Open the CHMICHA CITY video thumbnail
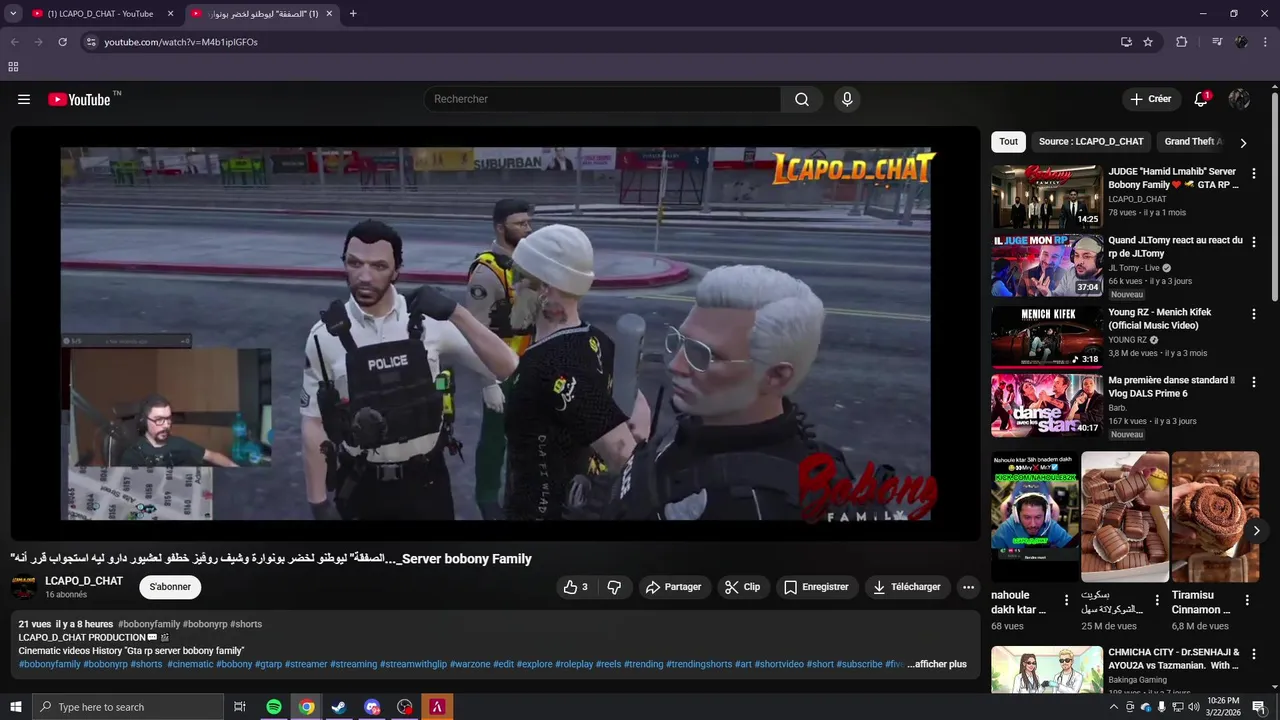Image resolution: width=1280 pixels, height=720 pixels. point(1047,670)
